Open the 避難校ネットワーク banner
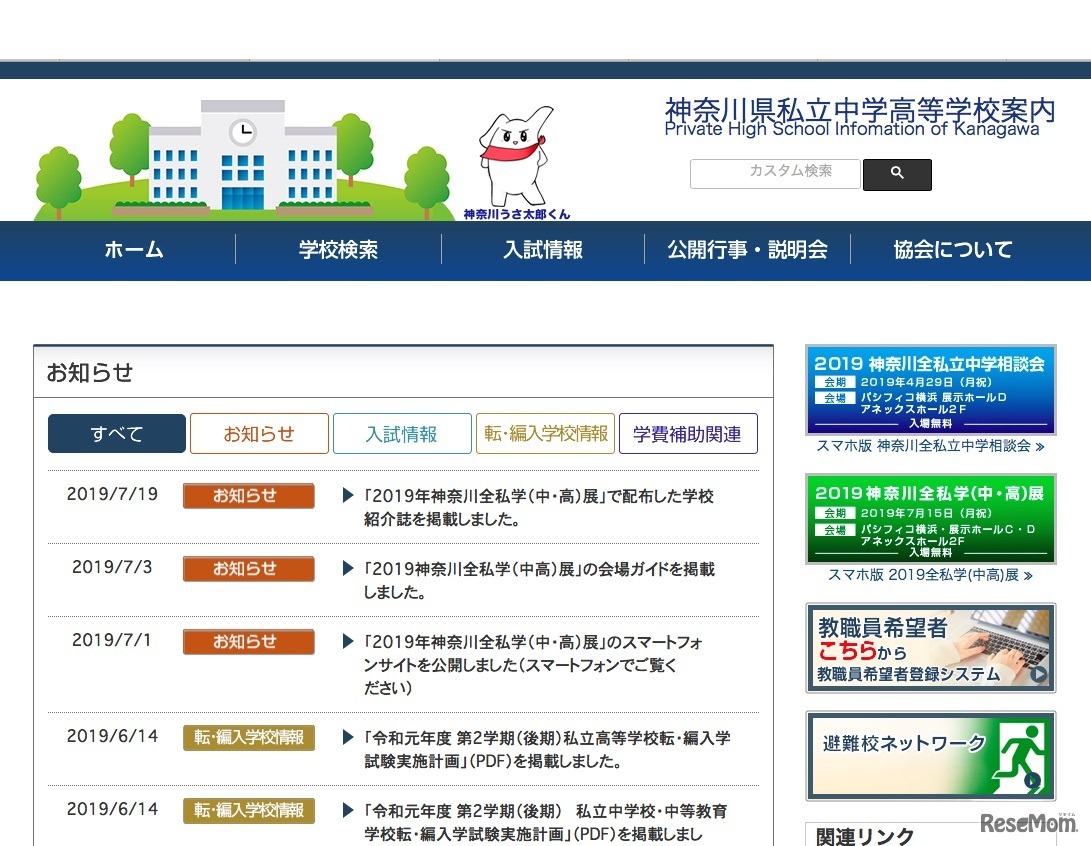Screen dimensions: 1091x846 coord(930,755)
